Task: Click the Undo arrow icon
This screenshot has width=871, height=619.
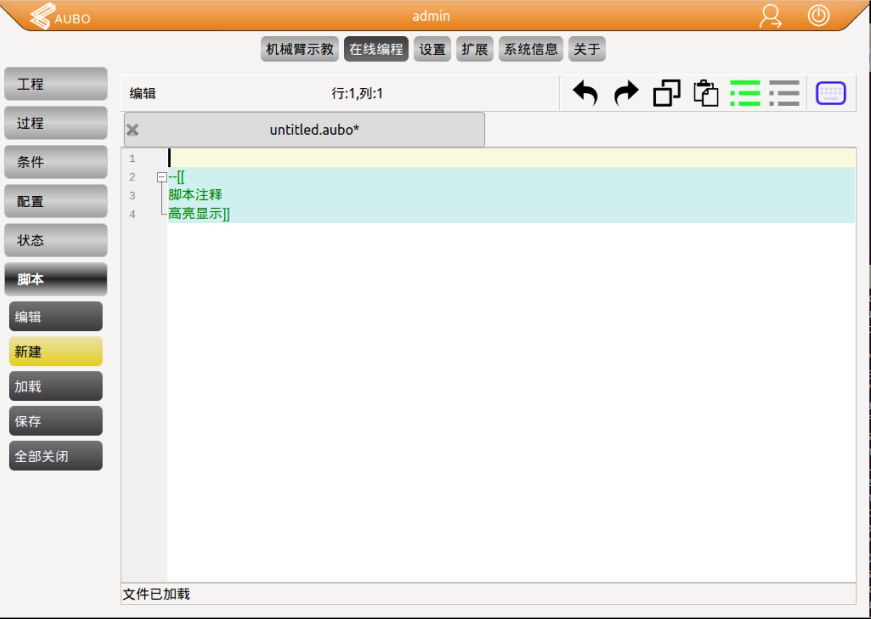Action: [x=585, y=92]
